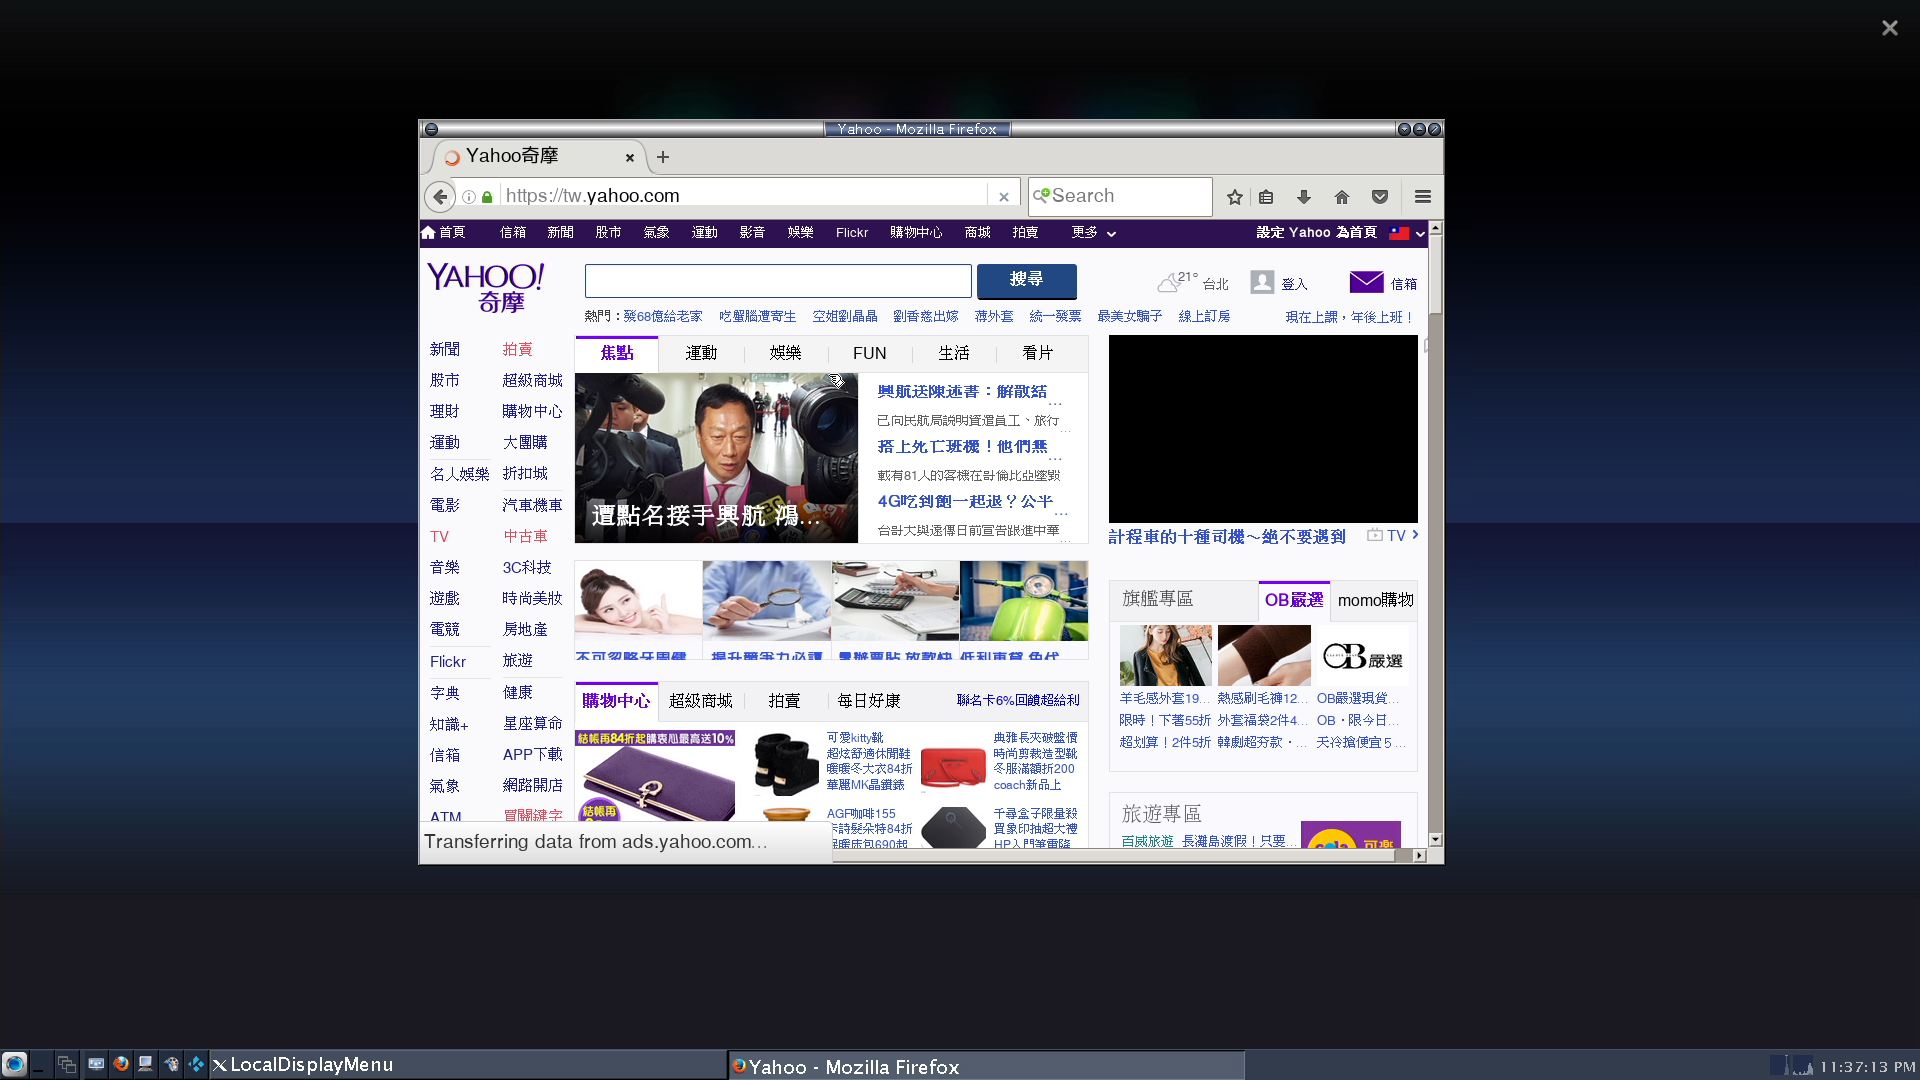Open the purple envelope 信箱 icon
The height and width of the screenshot is (1080, 1920).
pos(1366,283)
